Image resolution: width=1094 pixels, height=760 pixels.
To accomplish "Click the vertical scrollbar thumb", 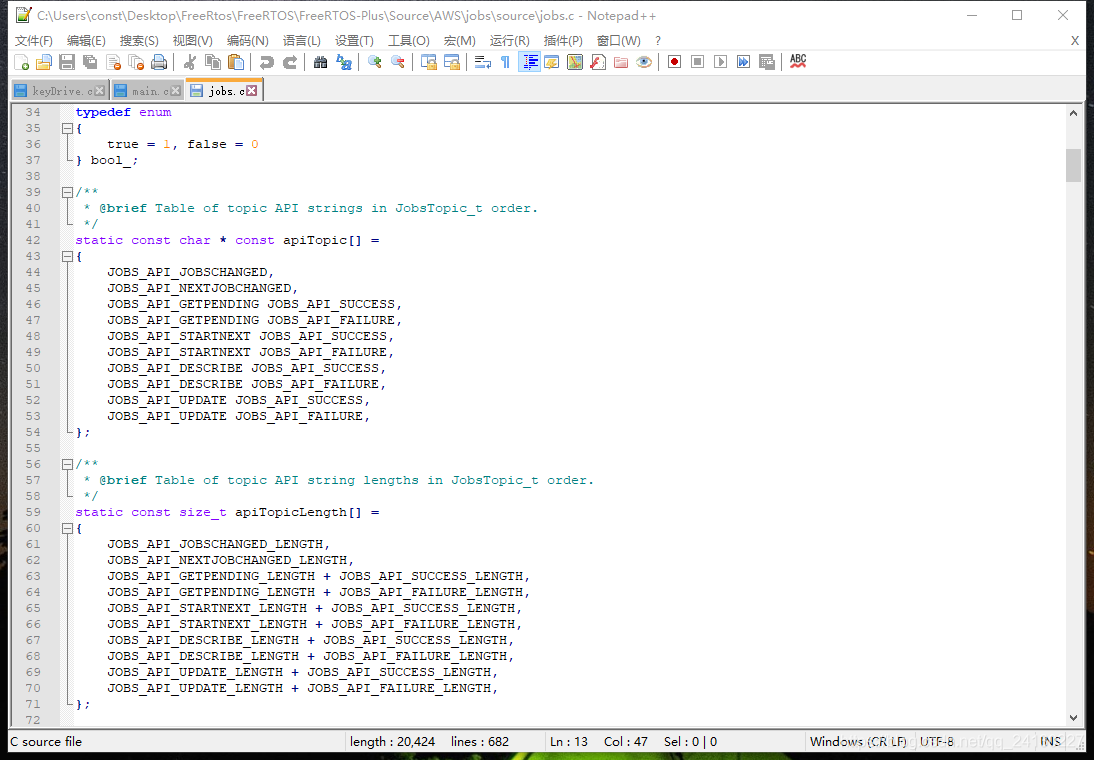I will click(1073, 165).
